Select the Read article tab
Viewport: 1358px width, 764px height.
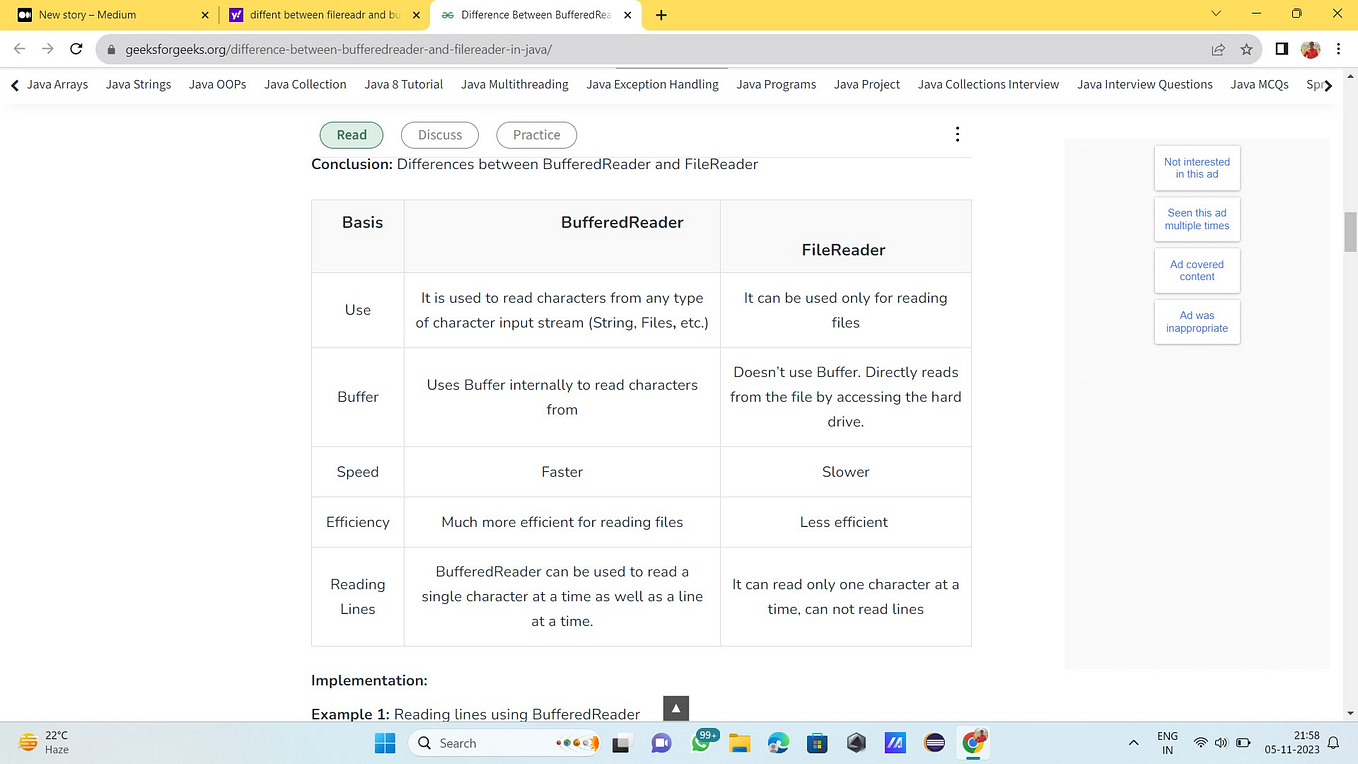pyautogui.click(x=351, y=135)
